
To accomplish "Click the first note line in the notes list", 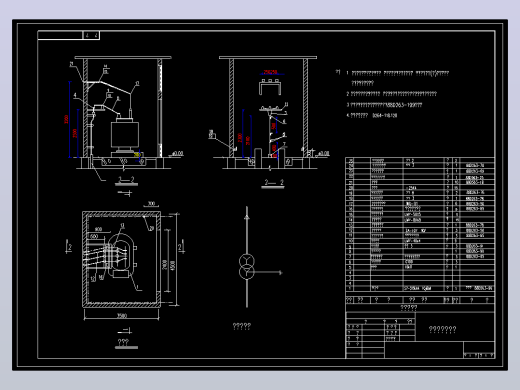I will click(x=397, y=73).
